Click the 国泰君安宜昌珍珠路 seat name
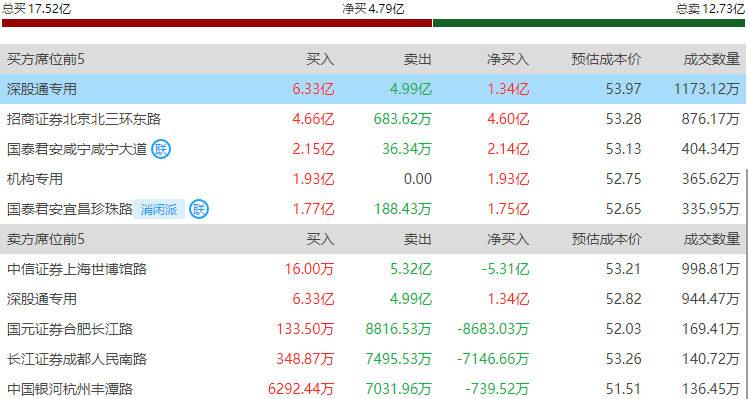Image resolution: width=748 pixels, height=399 pixels. (70, 209)
